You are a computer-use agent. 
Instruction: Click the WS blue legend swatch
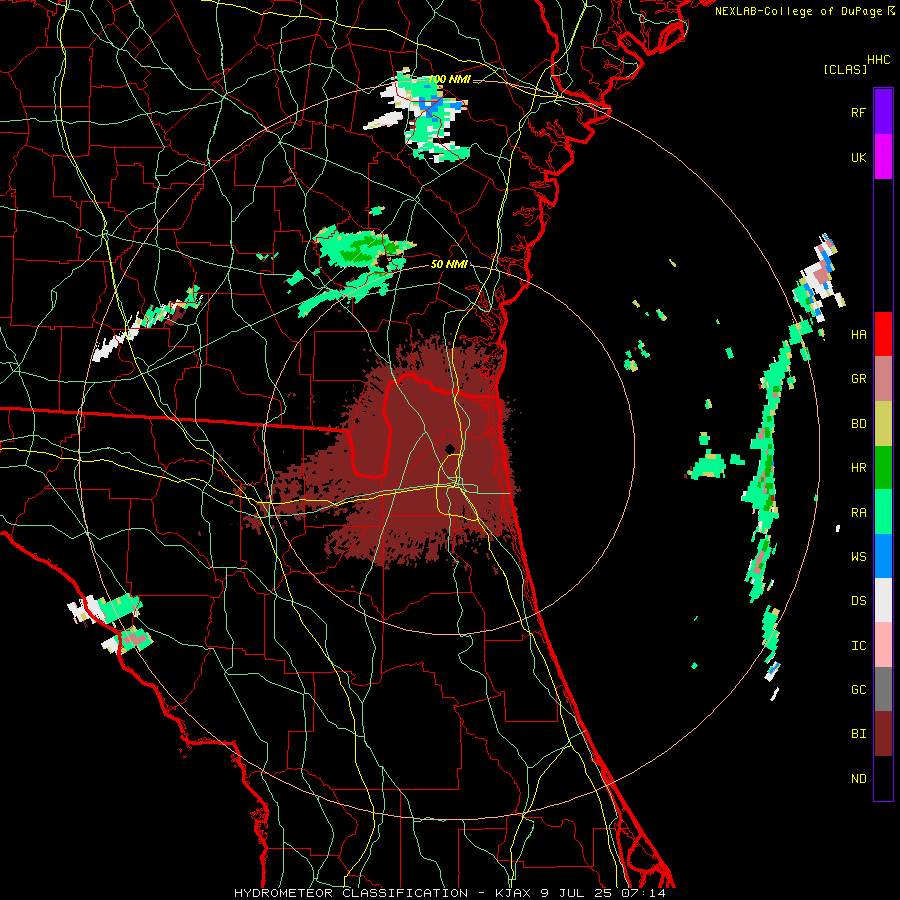[883, 556]
